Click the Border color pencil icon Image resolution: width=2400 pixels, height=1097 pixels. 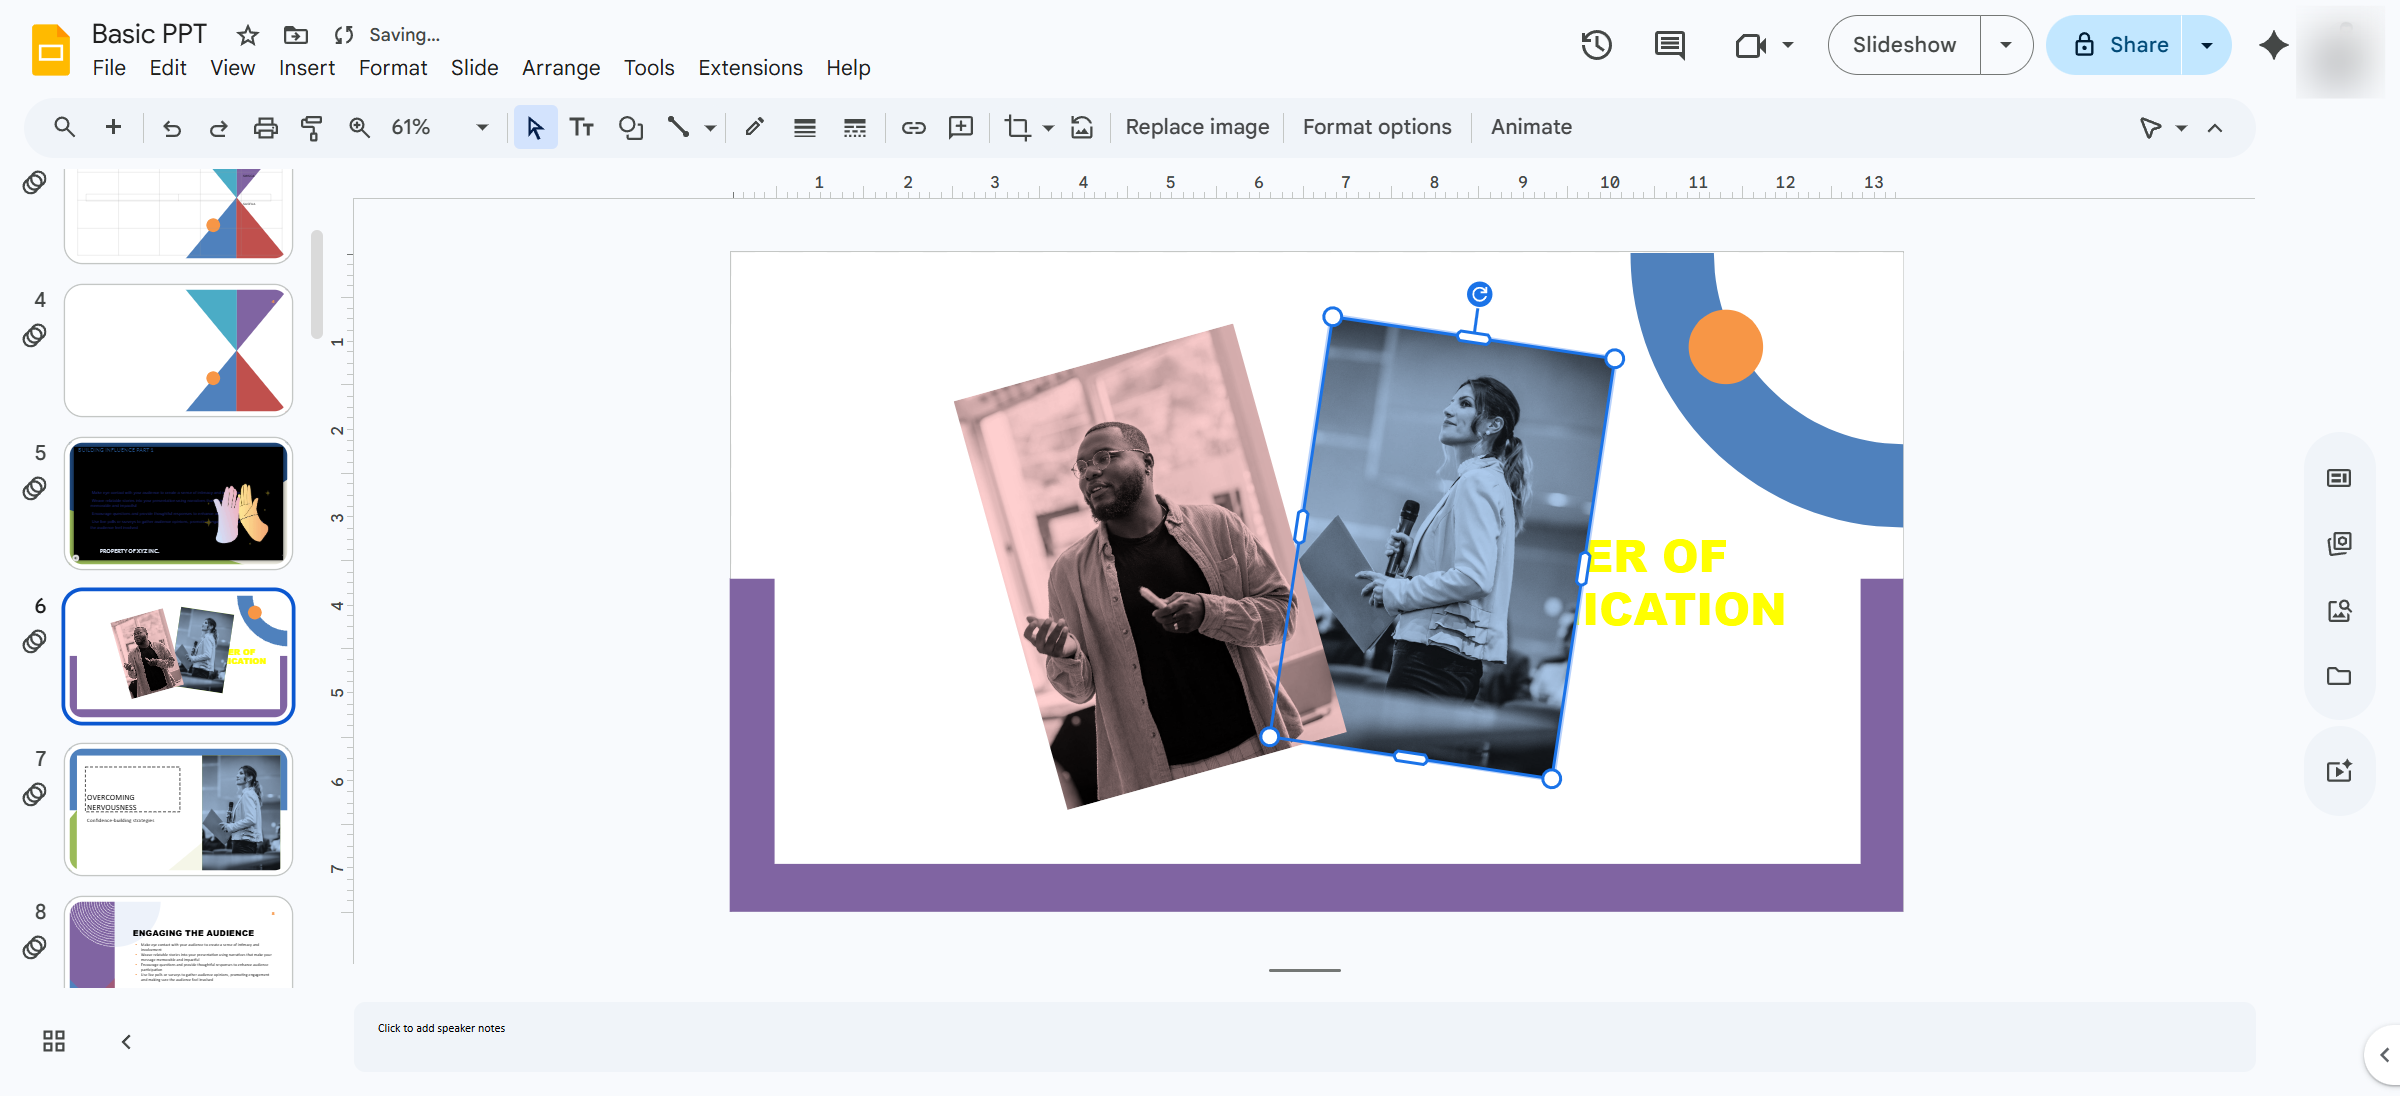pyautogui.click(x=755, y=127)
